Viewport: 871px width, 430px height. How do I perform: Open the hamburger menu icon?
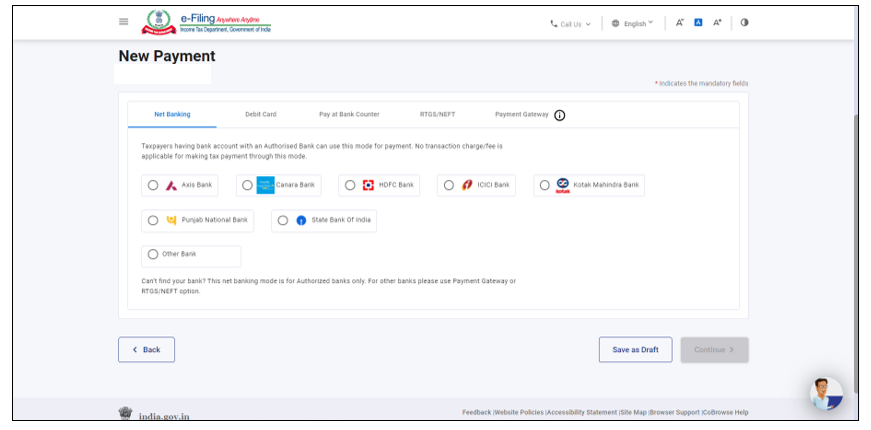coord(123,22)
